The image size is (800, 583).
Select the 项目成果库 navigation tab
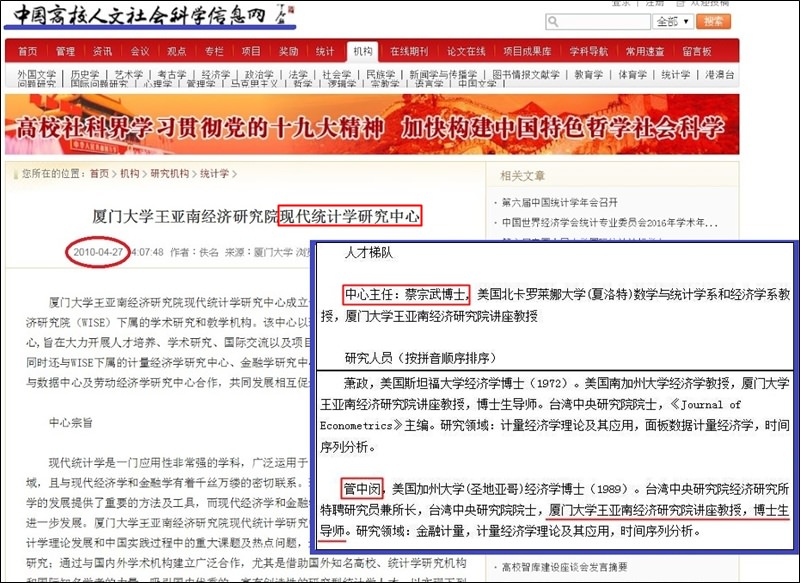pos(527,51)
